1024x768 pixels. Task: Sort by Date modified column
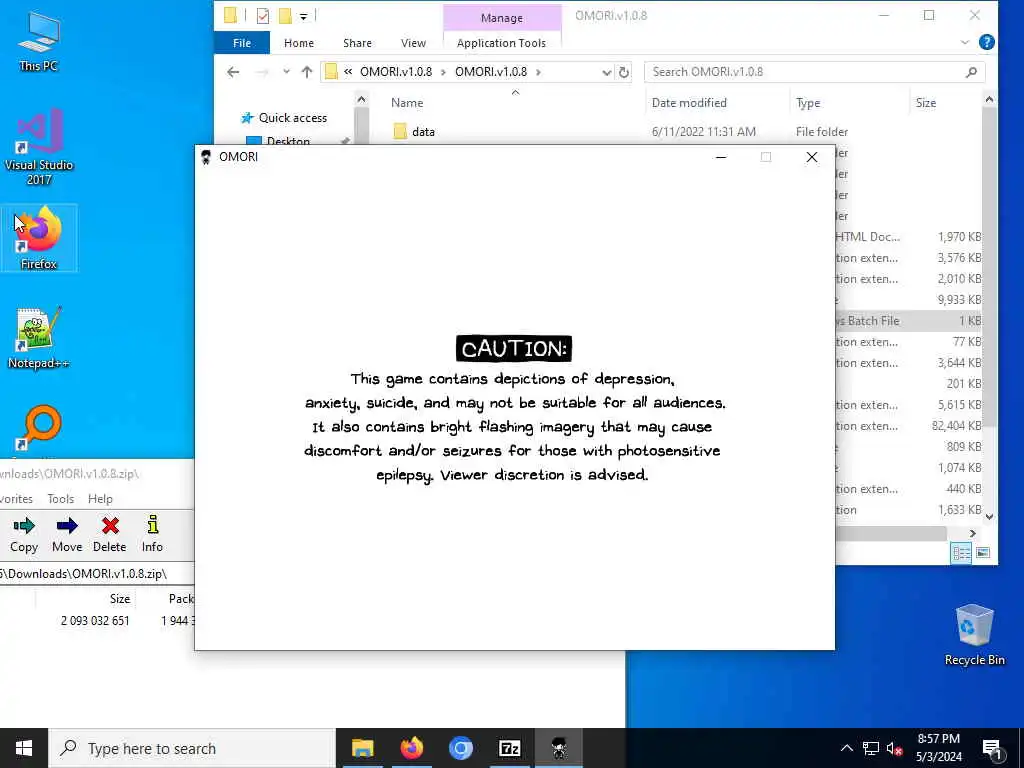[689, 103]
